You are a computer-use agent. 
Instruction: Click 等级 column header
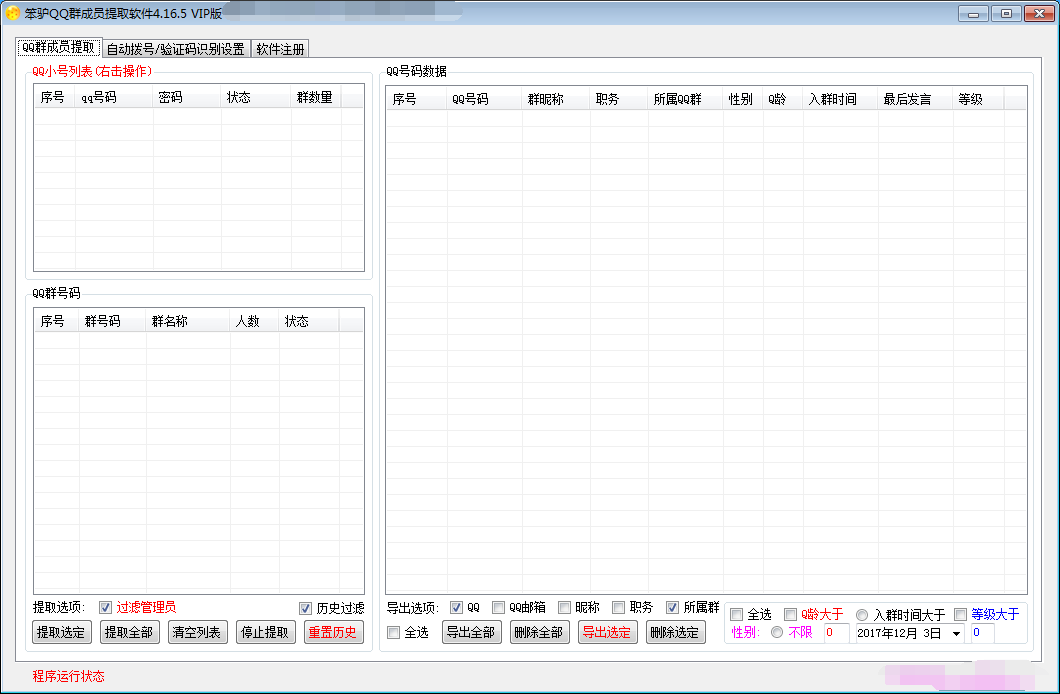(x=978, y=99)
